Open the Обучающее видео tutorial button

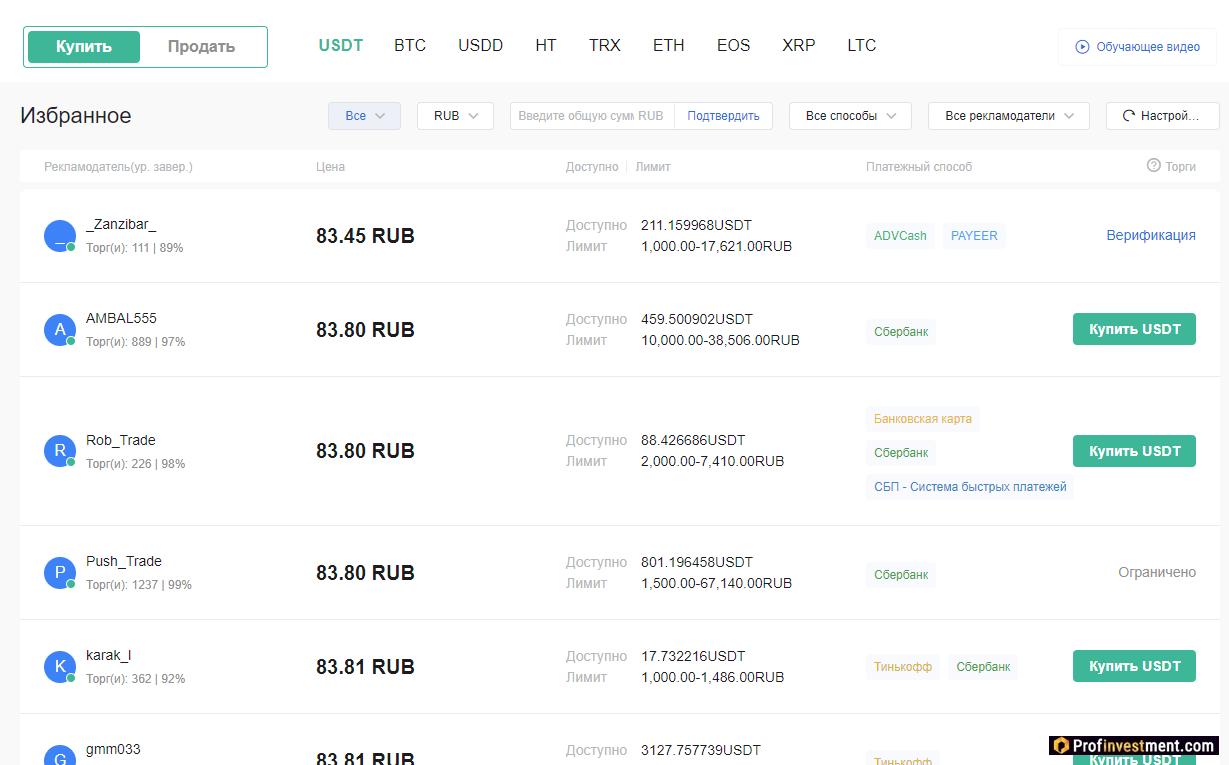pos(1137,47)
